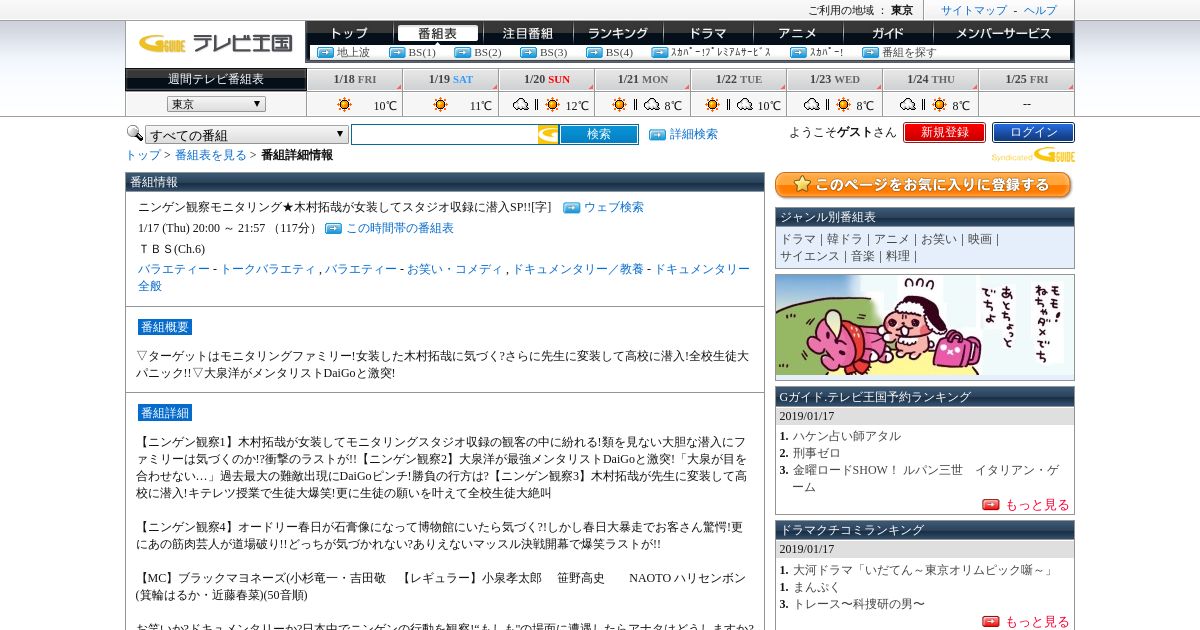This screenshot has height=630, width=1200.
Task: Click バラエティー - お笑い・コメディ genre link
Action: pos(414,269)
